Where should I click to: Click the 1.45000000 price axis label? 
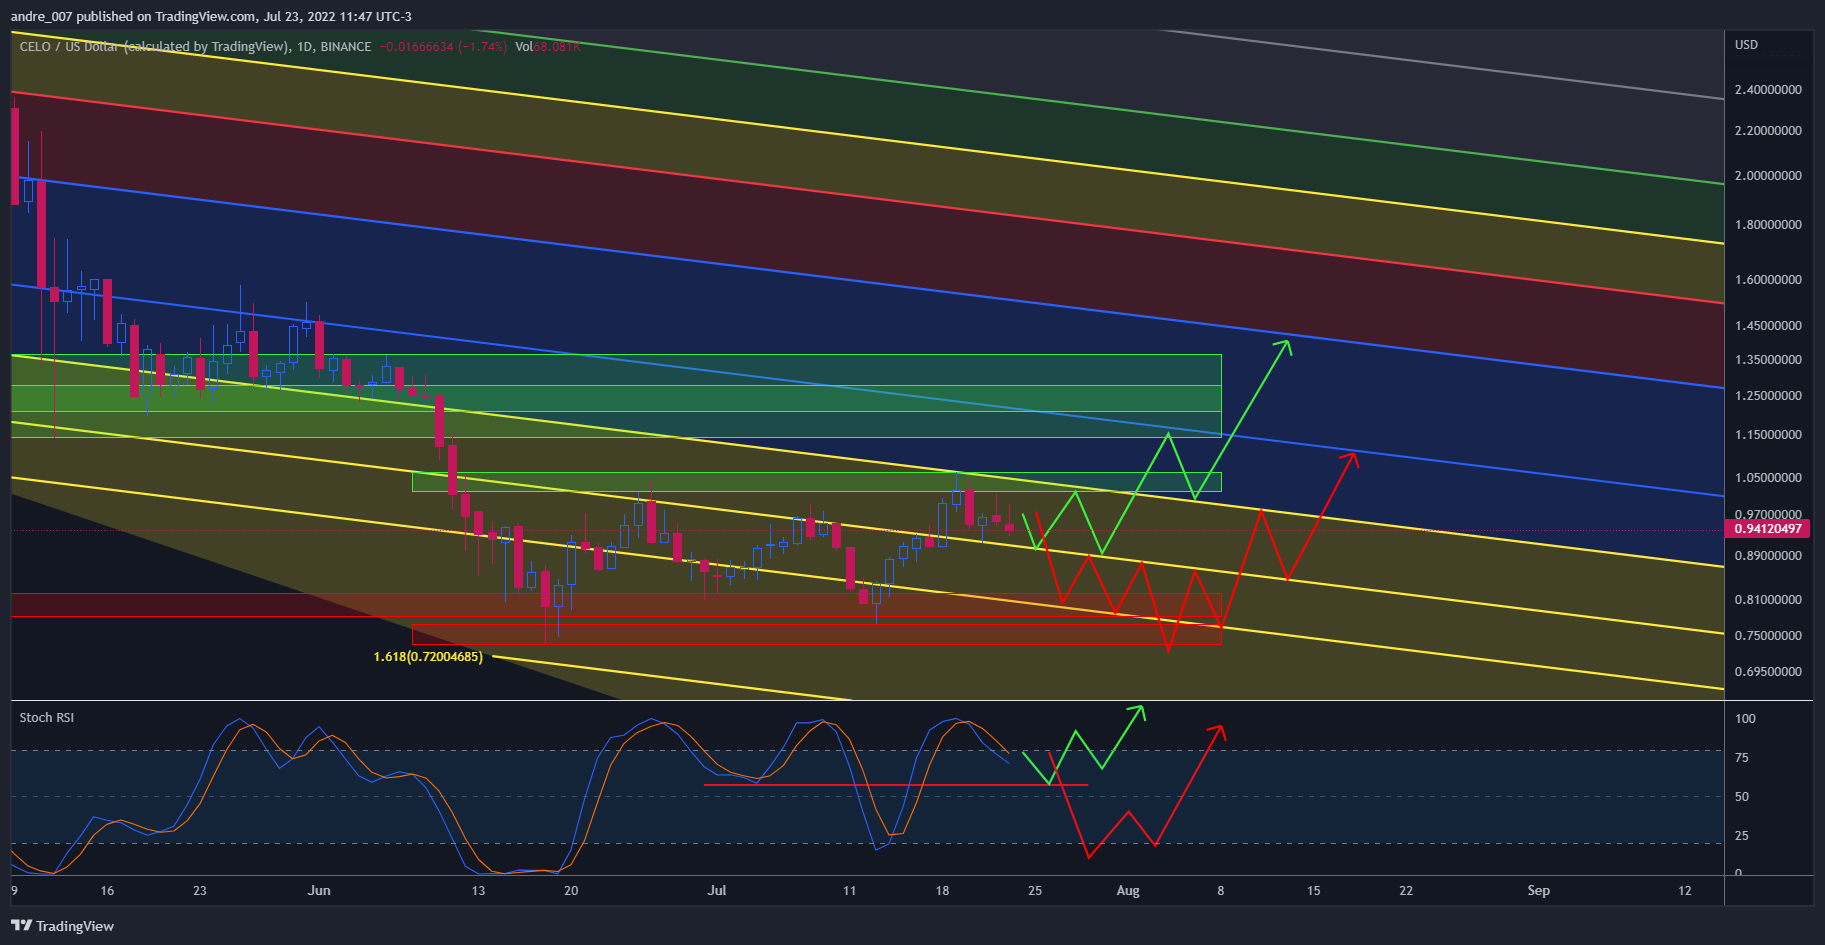(x=1768, y=326)
